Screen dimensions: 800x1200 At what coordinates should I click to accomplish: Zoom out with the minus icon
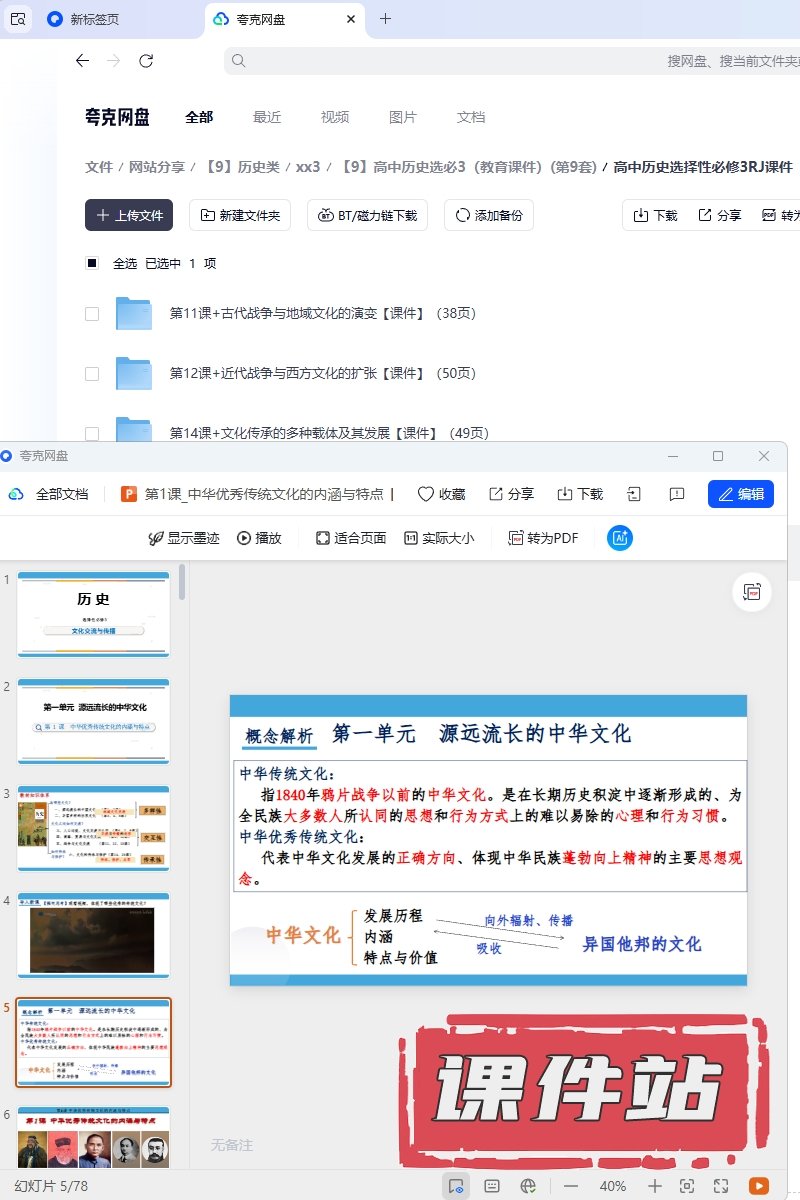pos(571,1186)
